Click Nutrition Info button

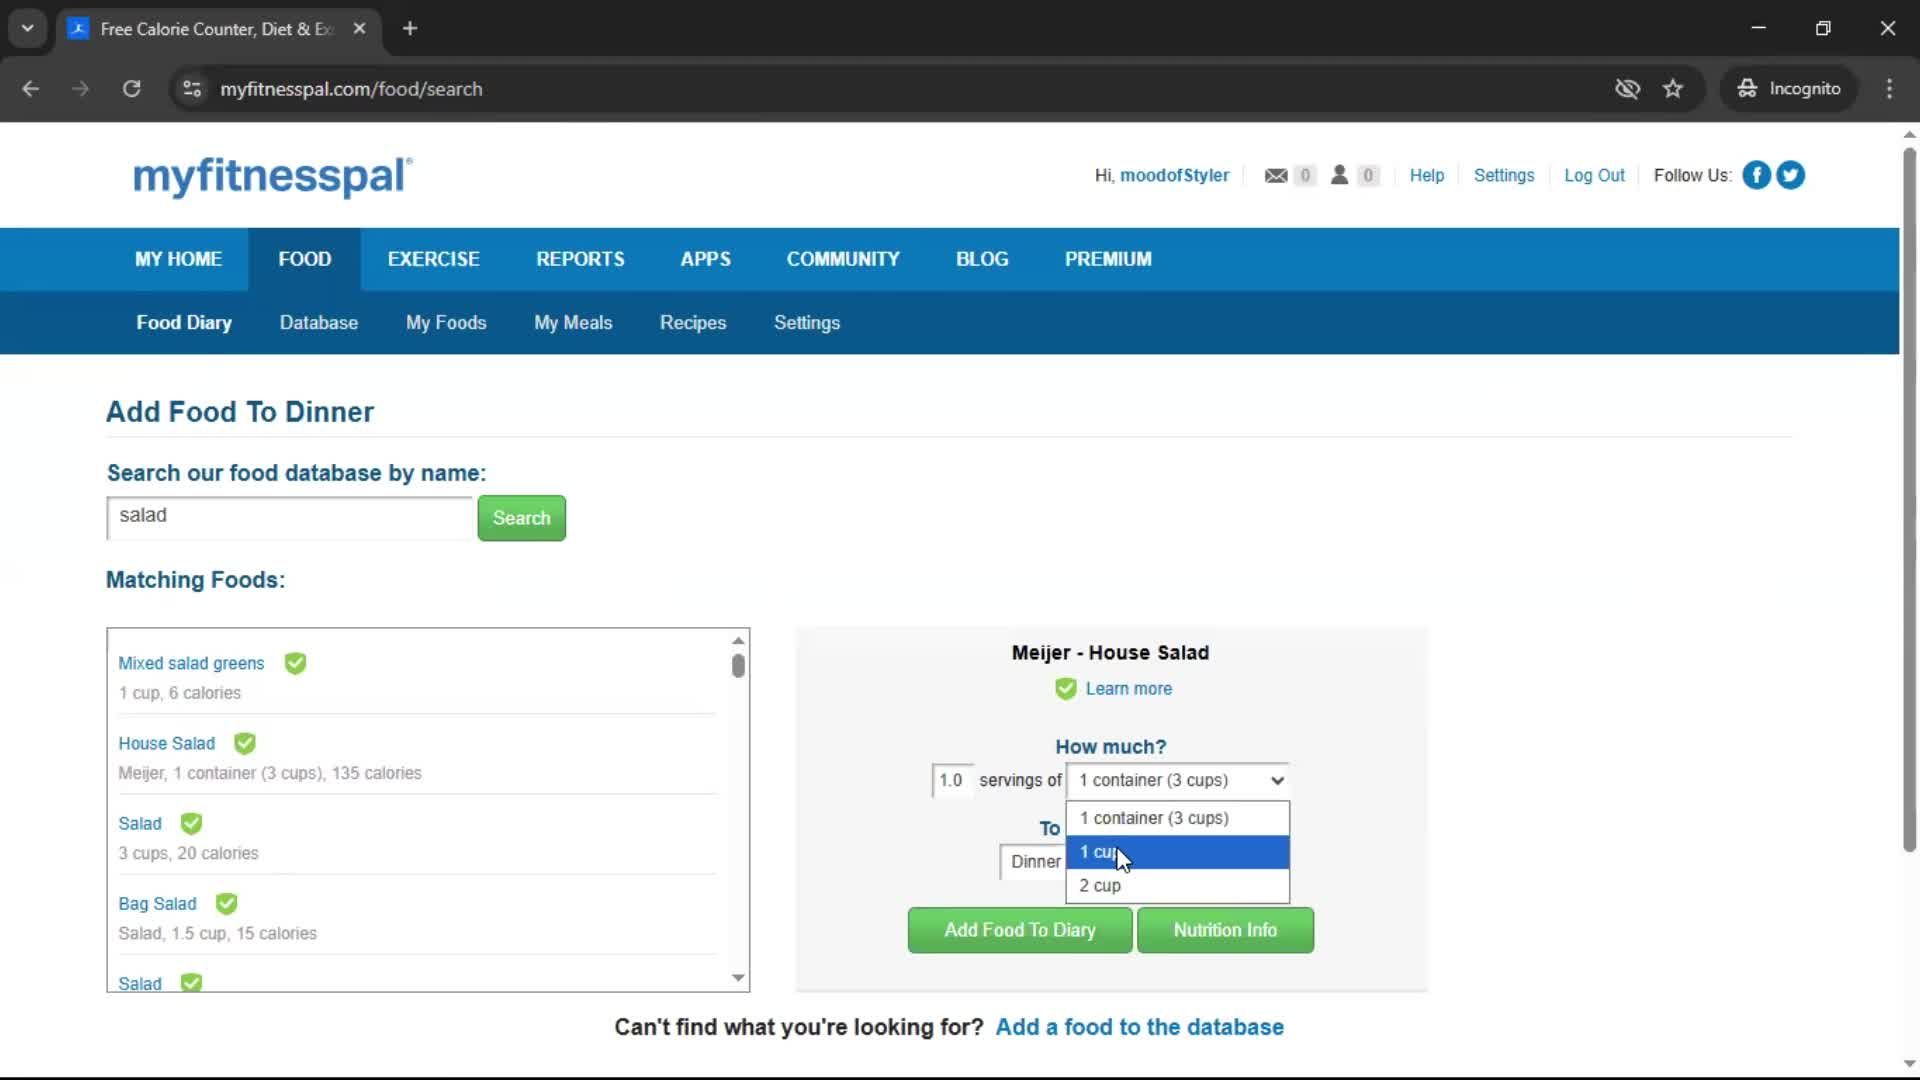[x=1225, y=930]
